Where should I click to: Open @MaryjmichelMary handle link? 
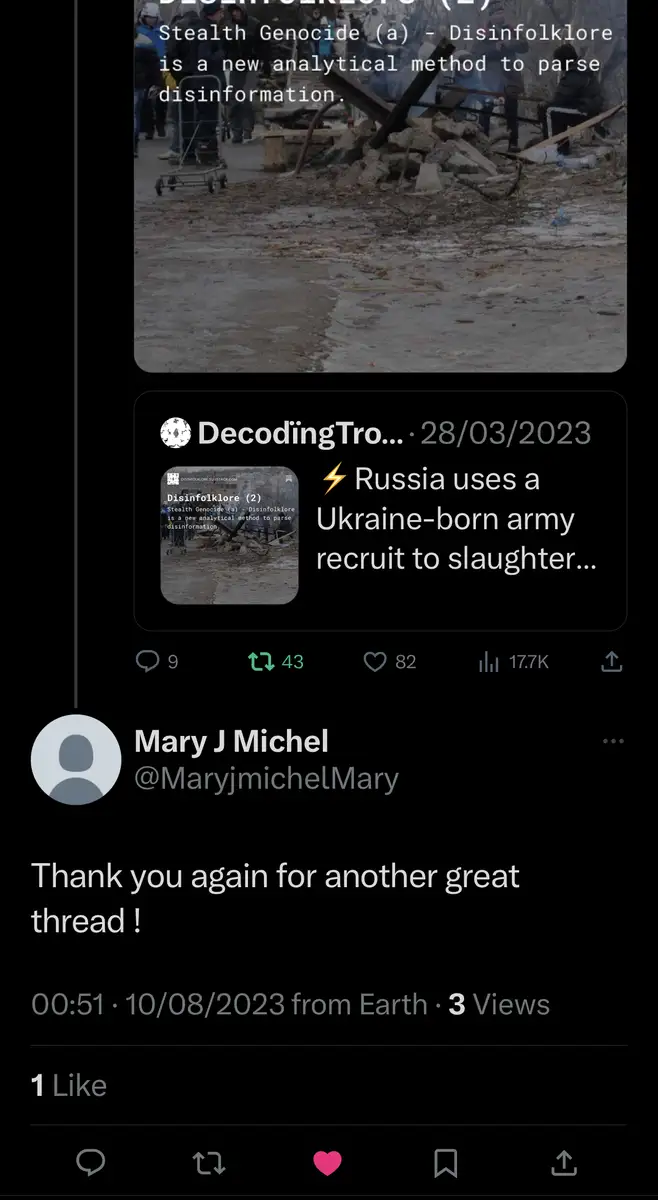point(266,779)
